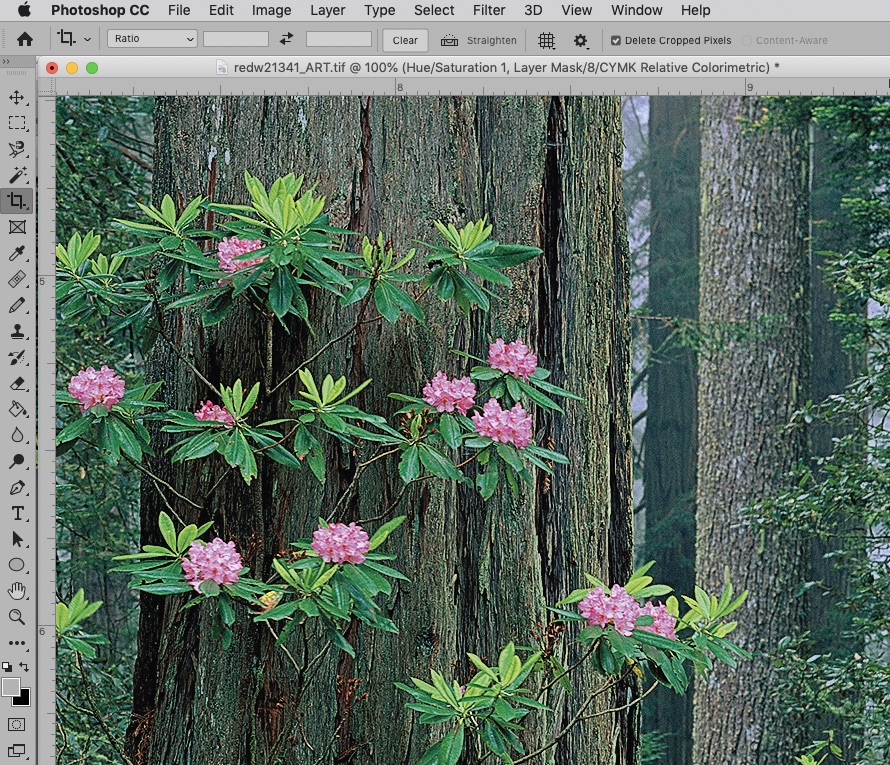Open the View menu
Viewport: 890px width, 765px height.
click(576, 10)
